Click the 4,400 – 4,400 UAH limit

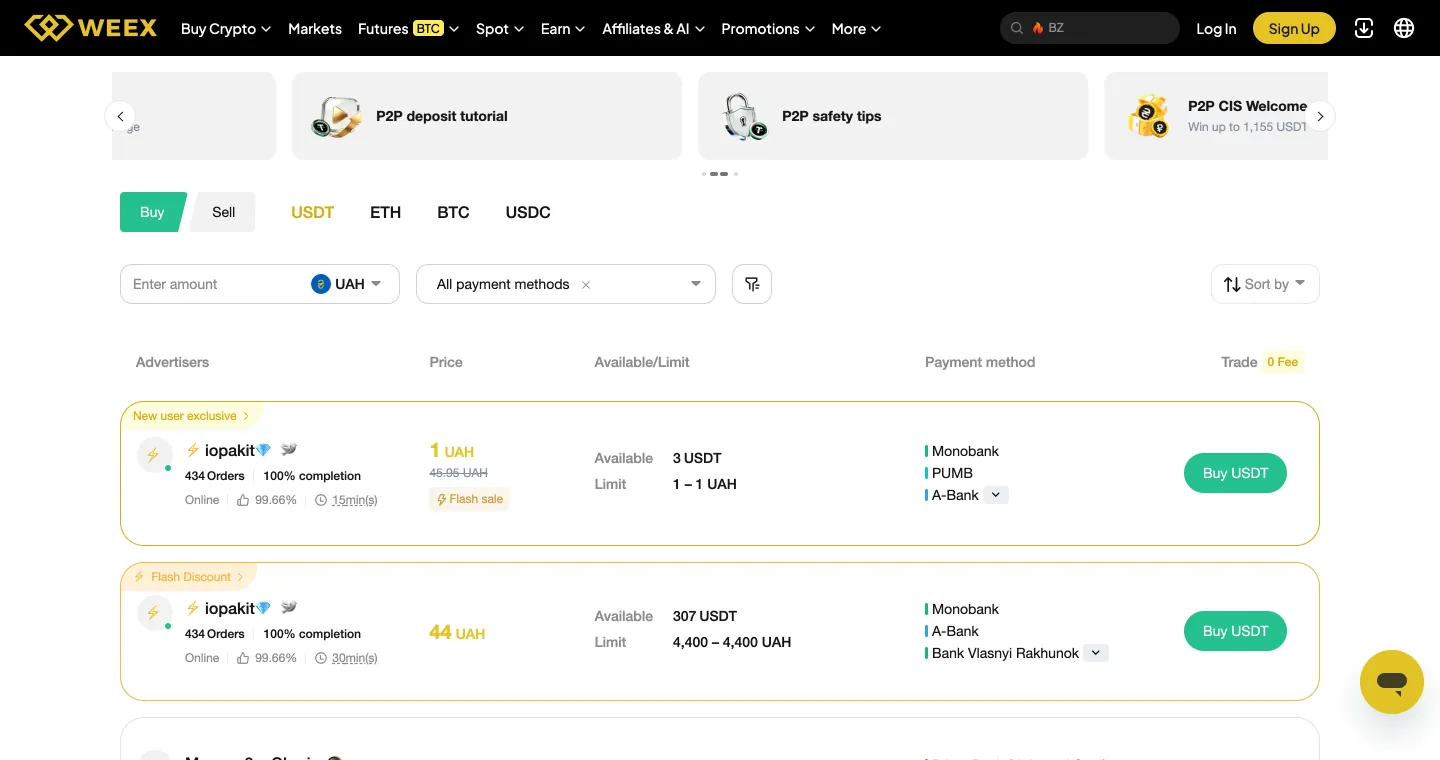click(x=732, y=642)
